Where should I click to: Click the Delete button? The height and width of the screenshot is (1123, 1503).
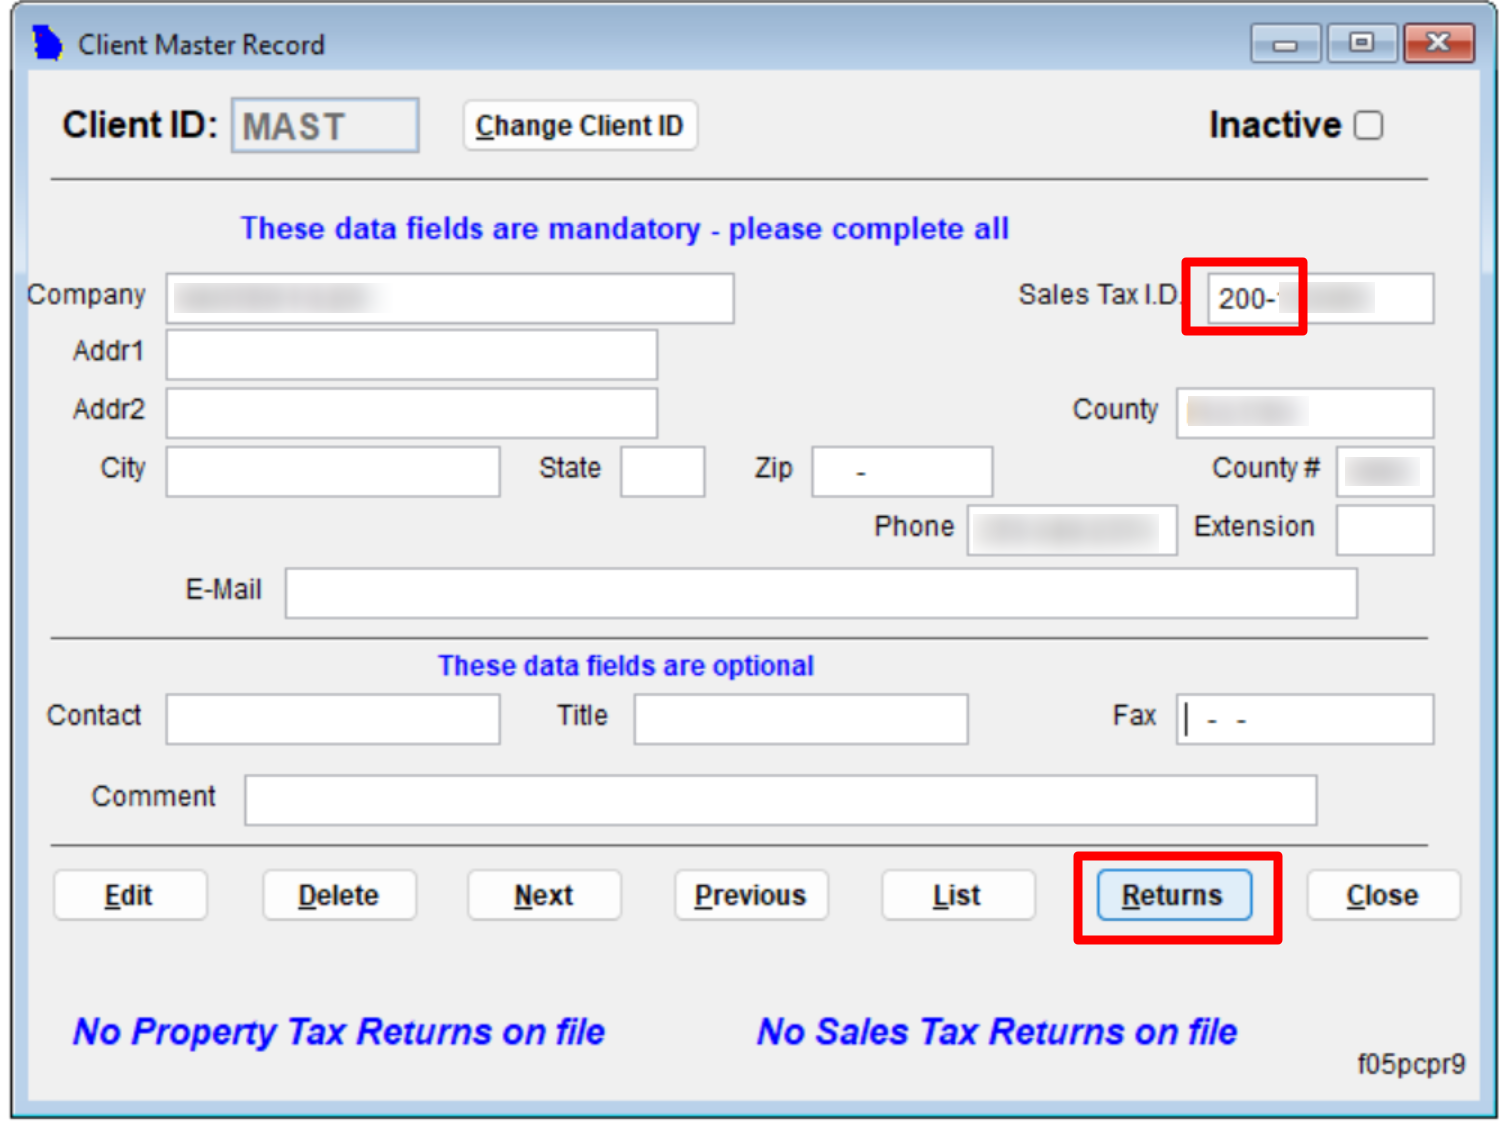pos(339,895)
